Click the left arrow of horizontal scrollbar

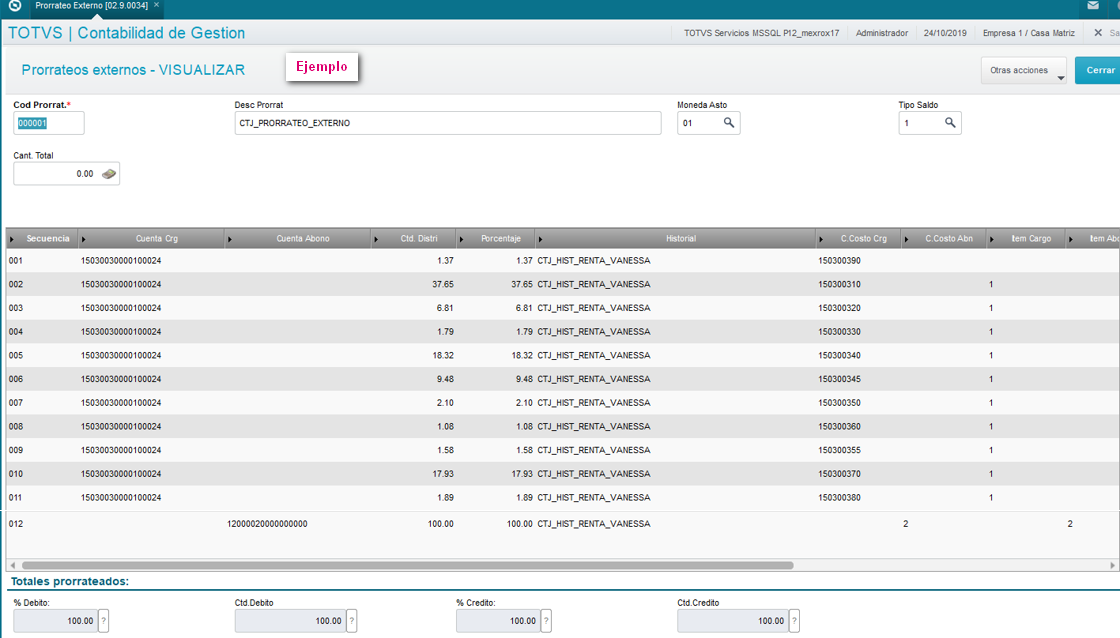[12, 565]
